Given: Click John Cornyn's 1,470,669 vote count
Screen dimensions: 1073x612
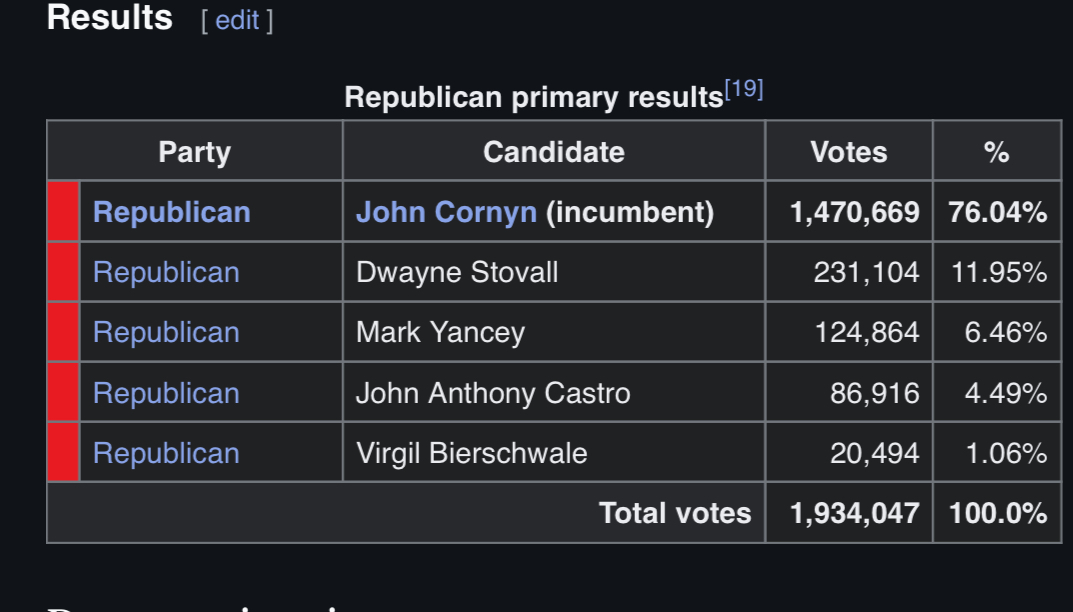Looking at the screenshot, I should (854, 212).
